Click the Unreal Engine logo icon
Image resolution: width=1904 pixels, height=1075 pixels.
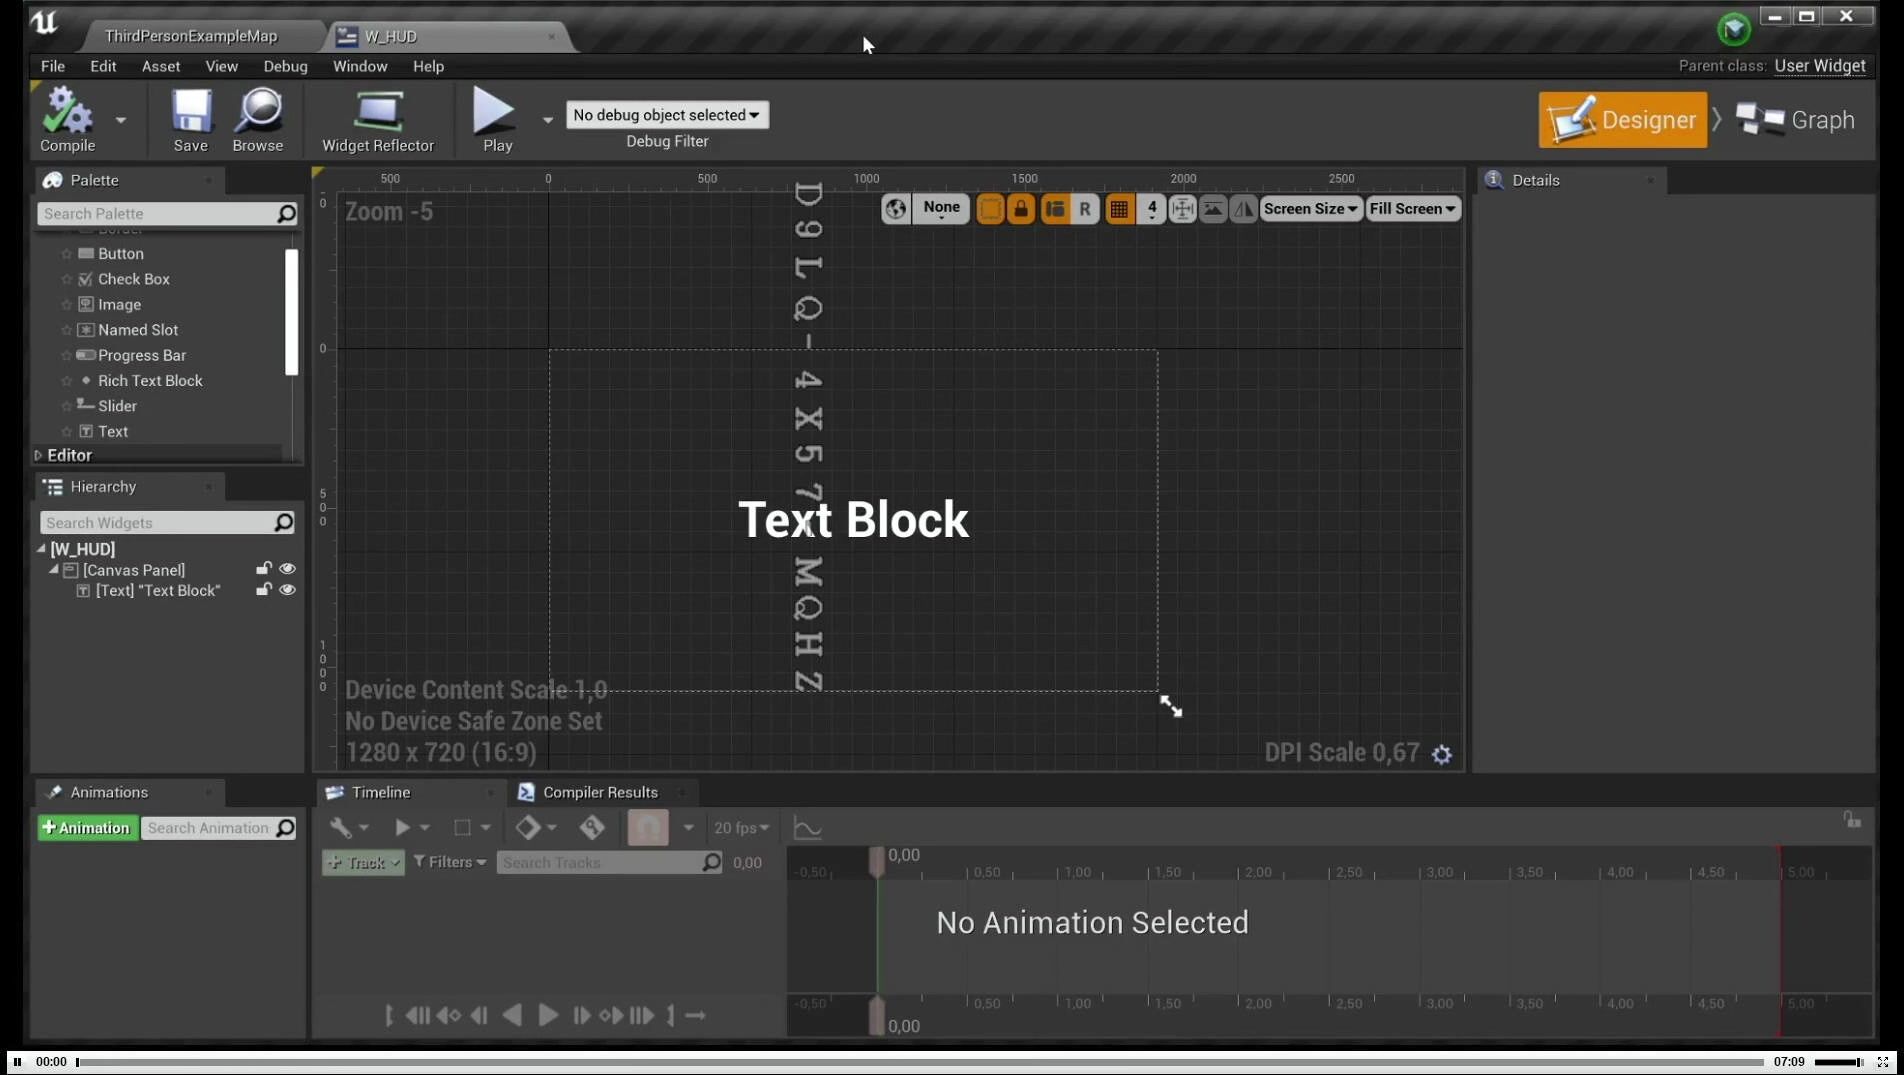click(x=44, y=22)
